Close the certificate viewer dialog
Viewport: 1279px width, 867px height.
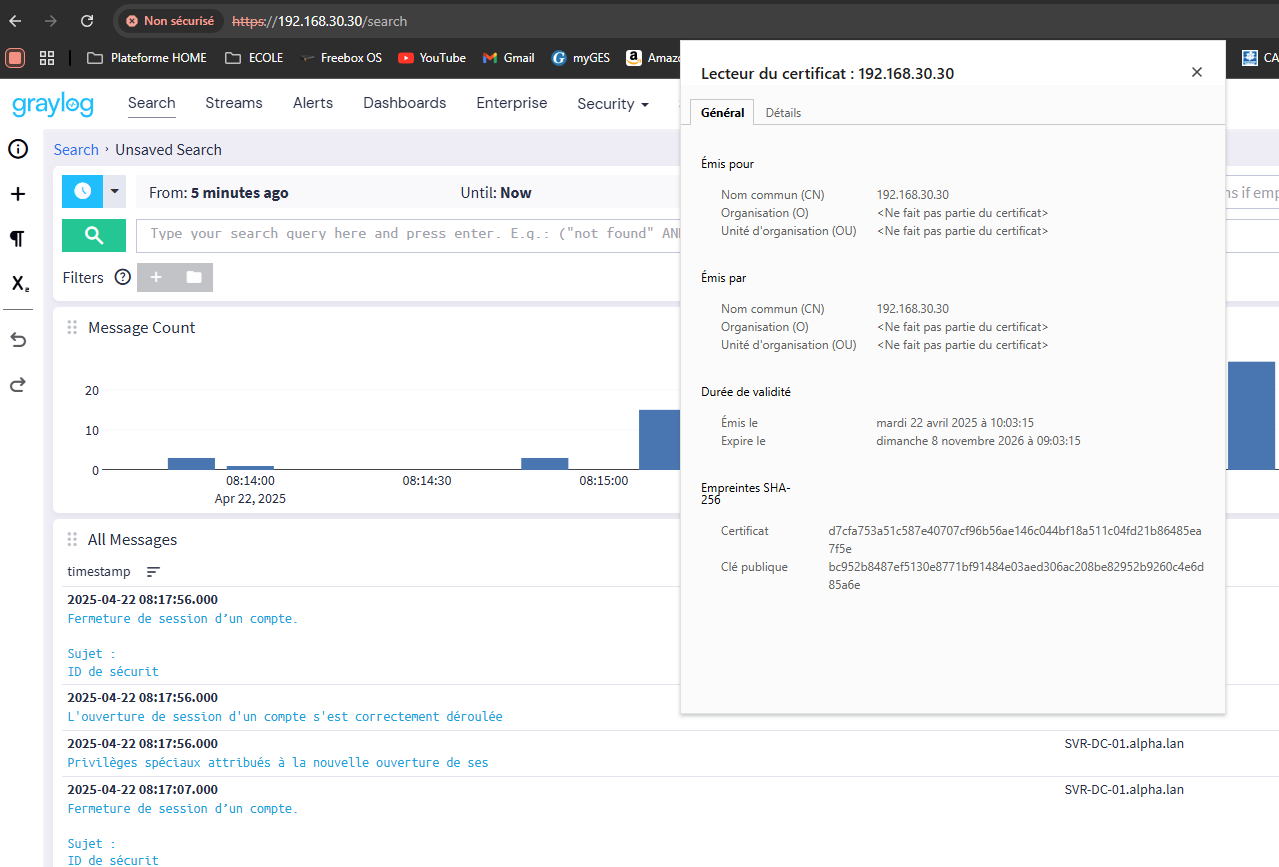coord(1197,72)
